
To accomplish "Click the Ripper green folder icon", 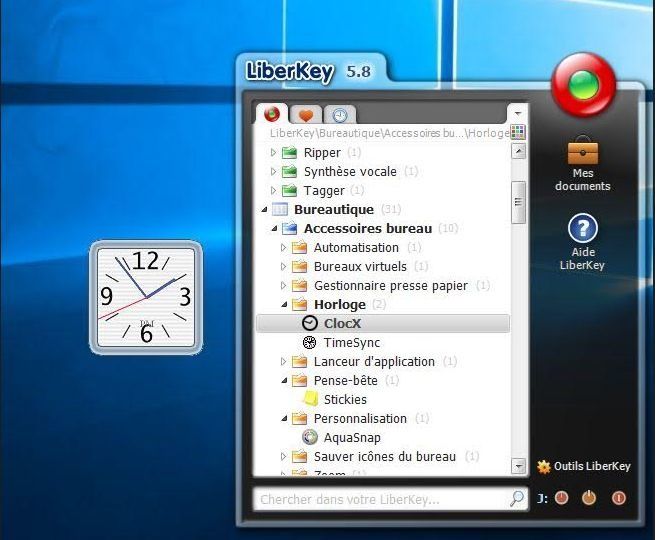I will point(289,152).
